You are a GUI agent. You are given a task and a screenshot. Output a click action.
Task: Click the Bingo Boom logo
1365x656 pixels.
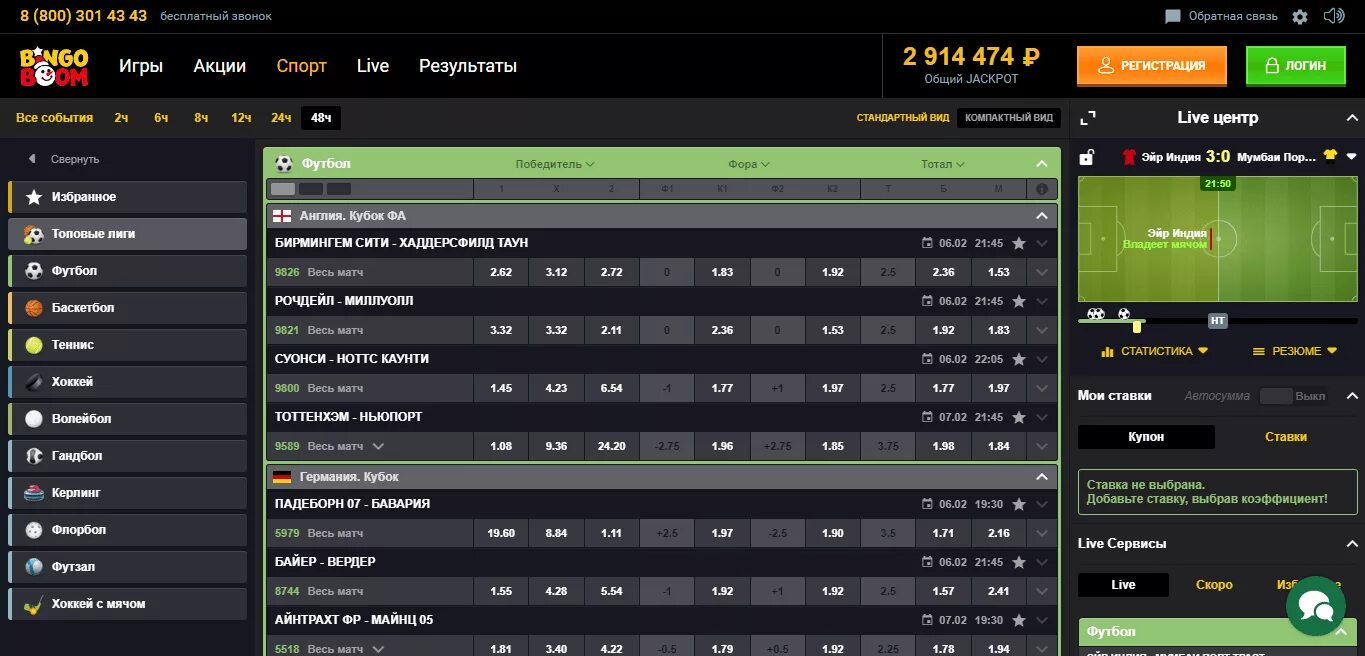[54, 66]
